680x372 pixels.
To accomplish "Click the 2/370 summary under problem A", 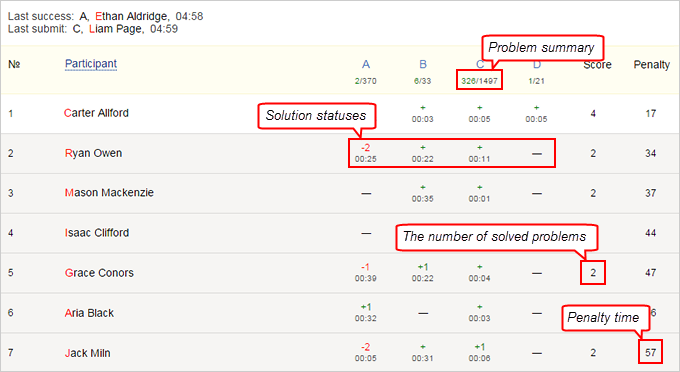I will coord(366,81).
